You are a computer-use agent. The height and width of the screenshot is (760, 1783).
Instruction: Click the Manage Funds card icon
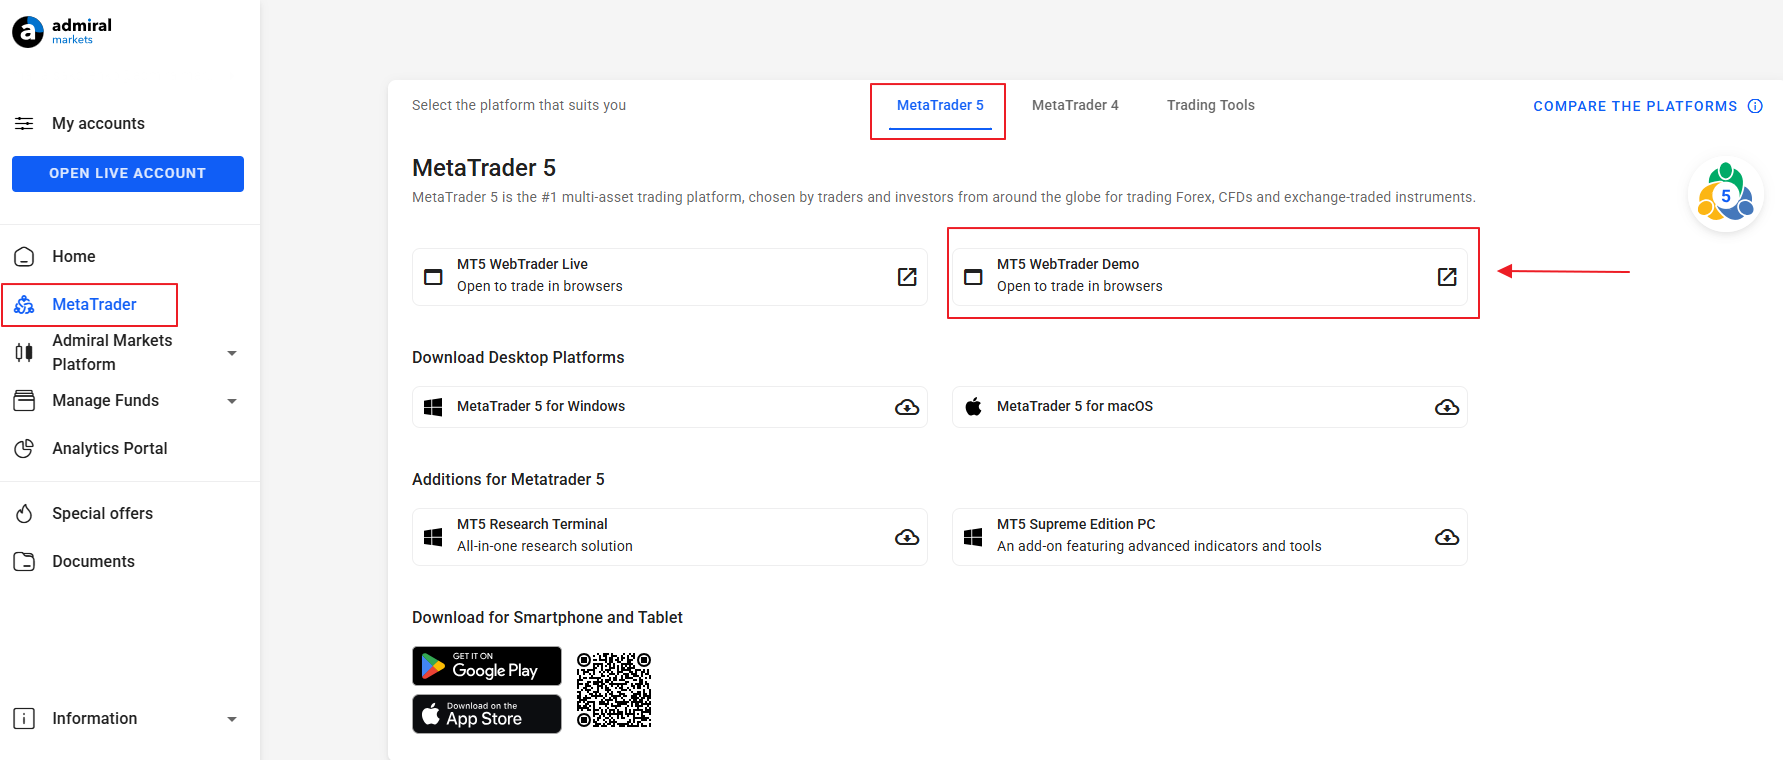pyautogui.click(x=24, y=400)
